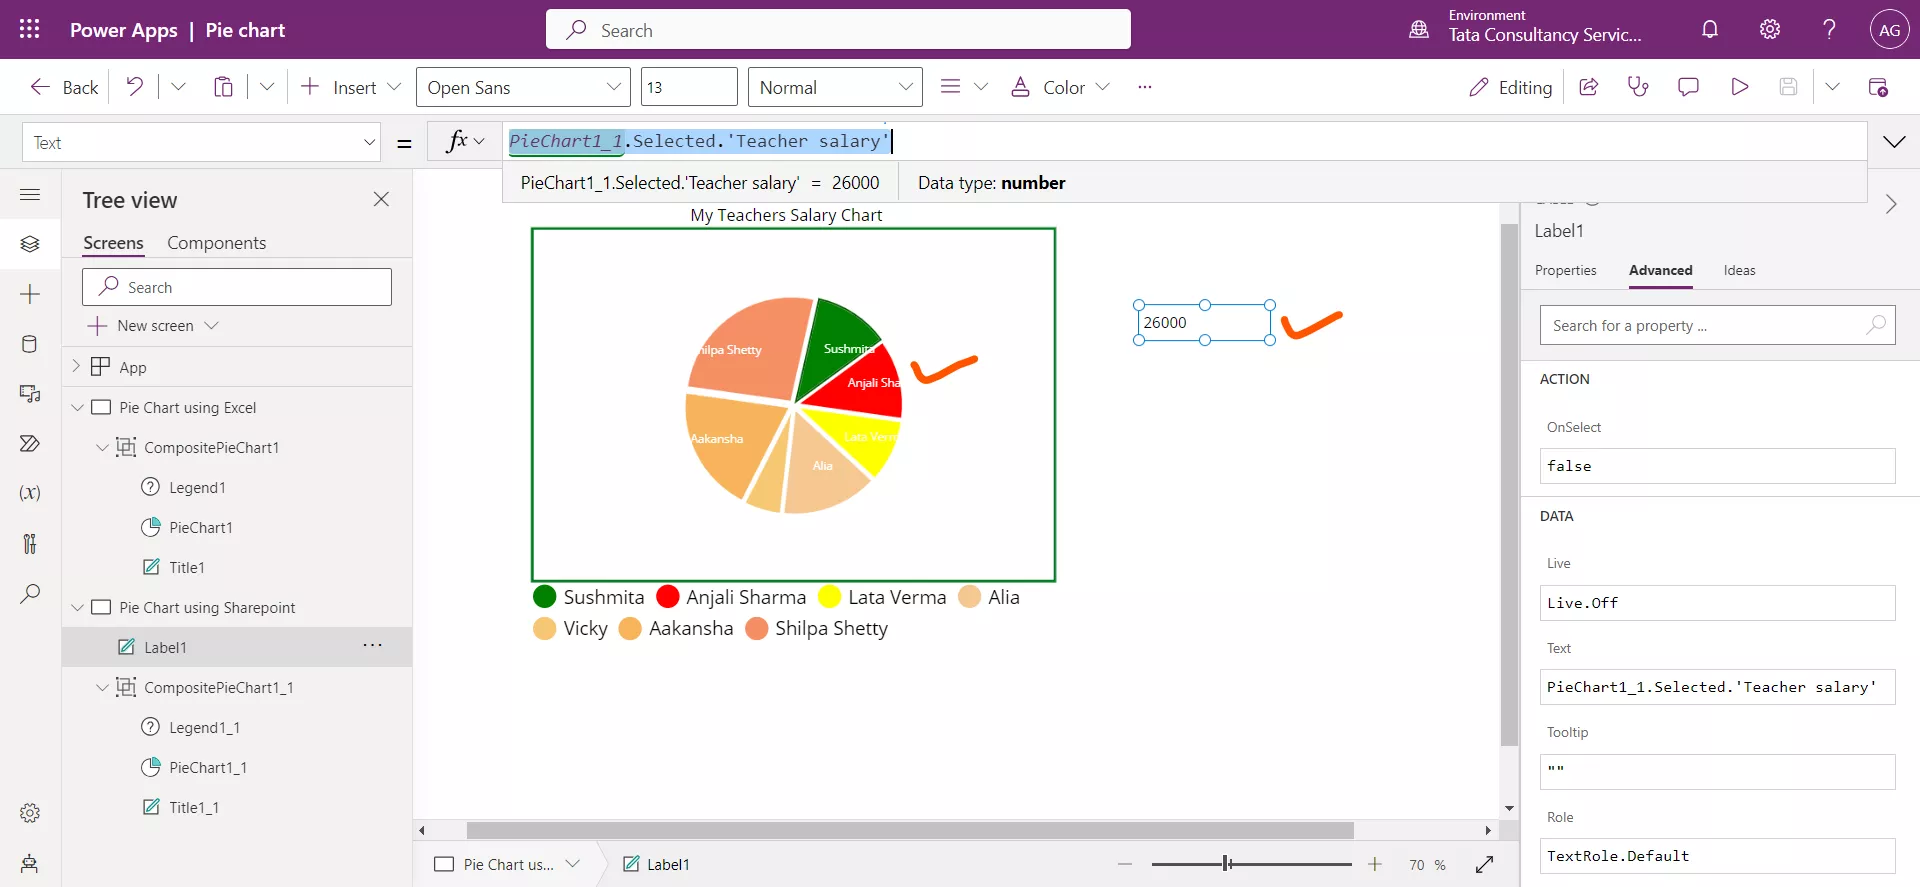1920x887 pixels.
Task: Open the Text property selector dropdown
Action: (202, 143)
